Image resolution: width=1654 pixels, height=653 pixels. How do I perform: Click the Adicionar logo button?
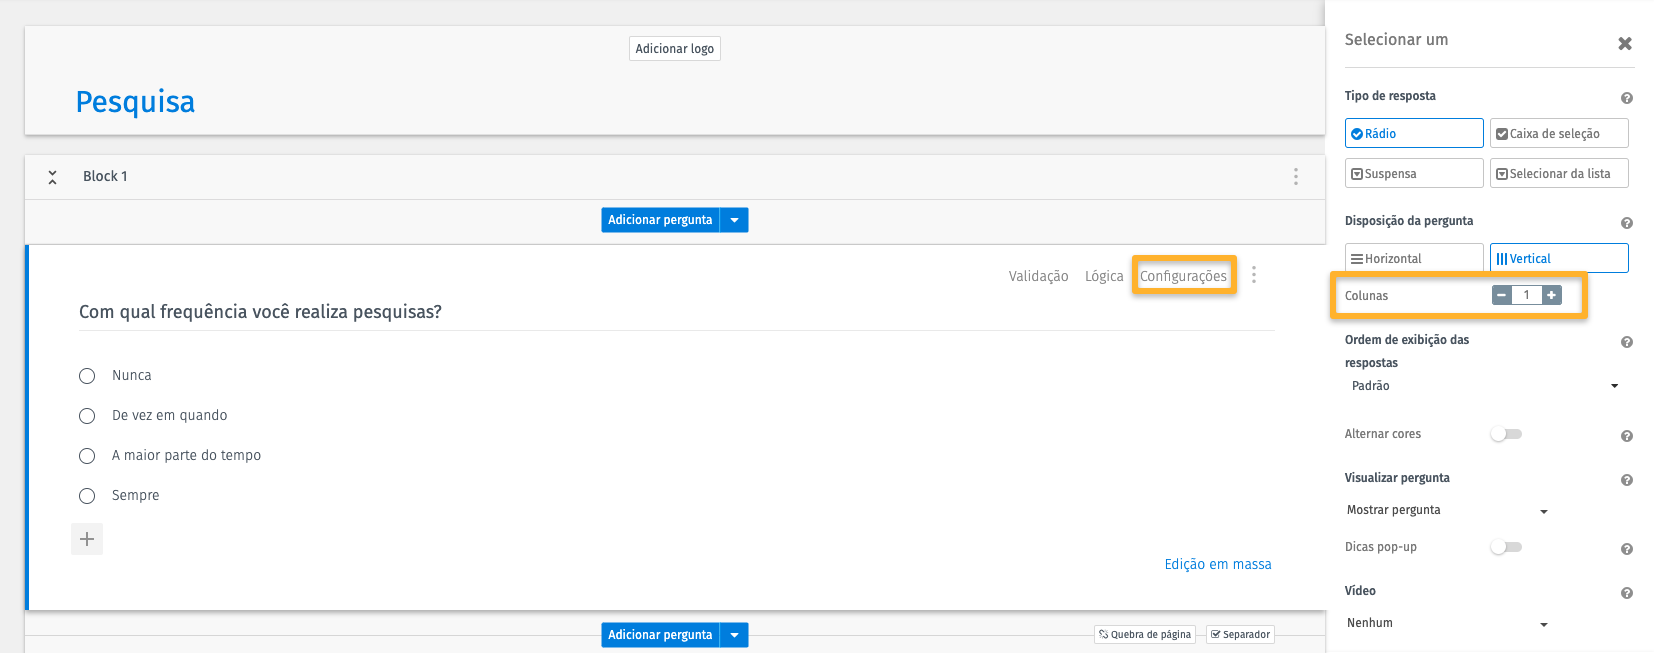tap(674, 48)
